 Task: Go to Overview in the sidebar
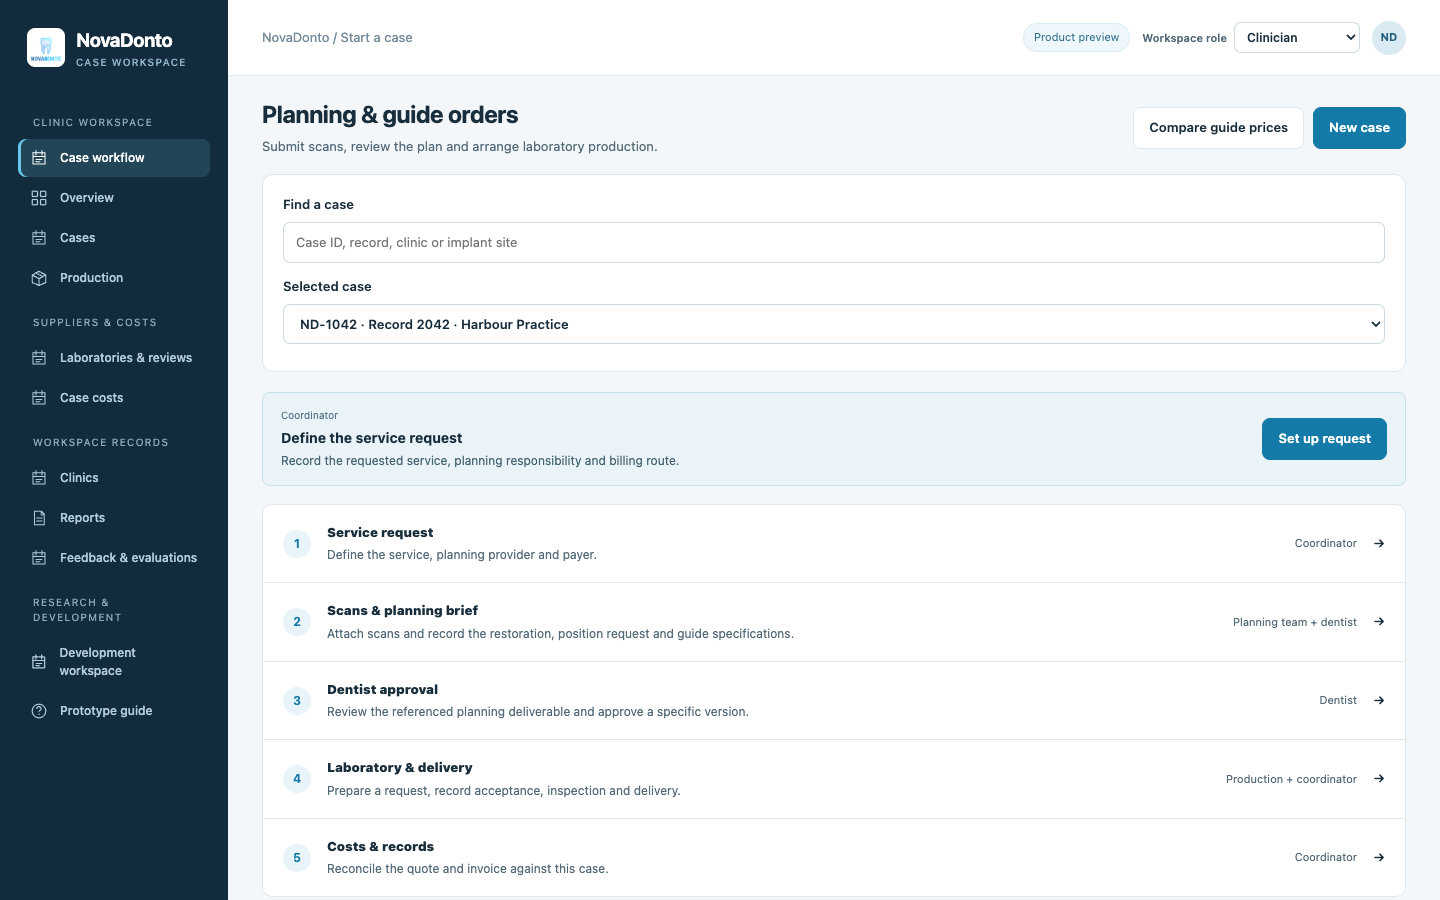(114, 198)
